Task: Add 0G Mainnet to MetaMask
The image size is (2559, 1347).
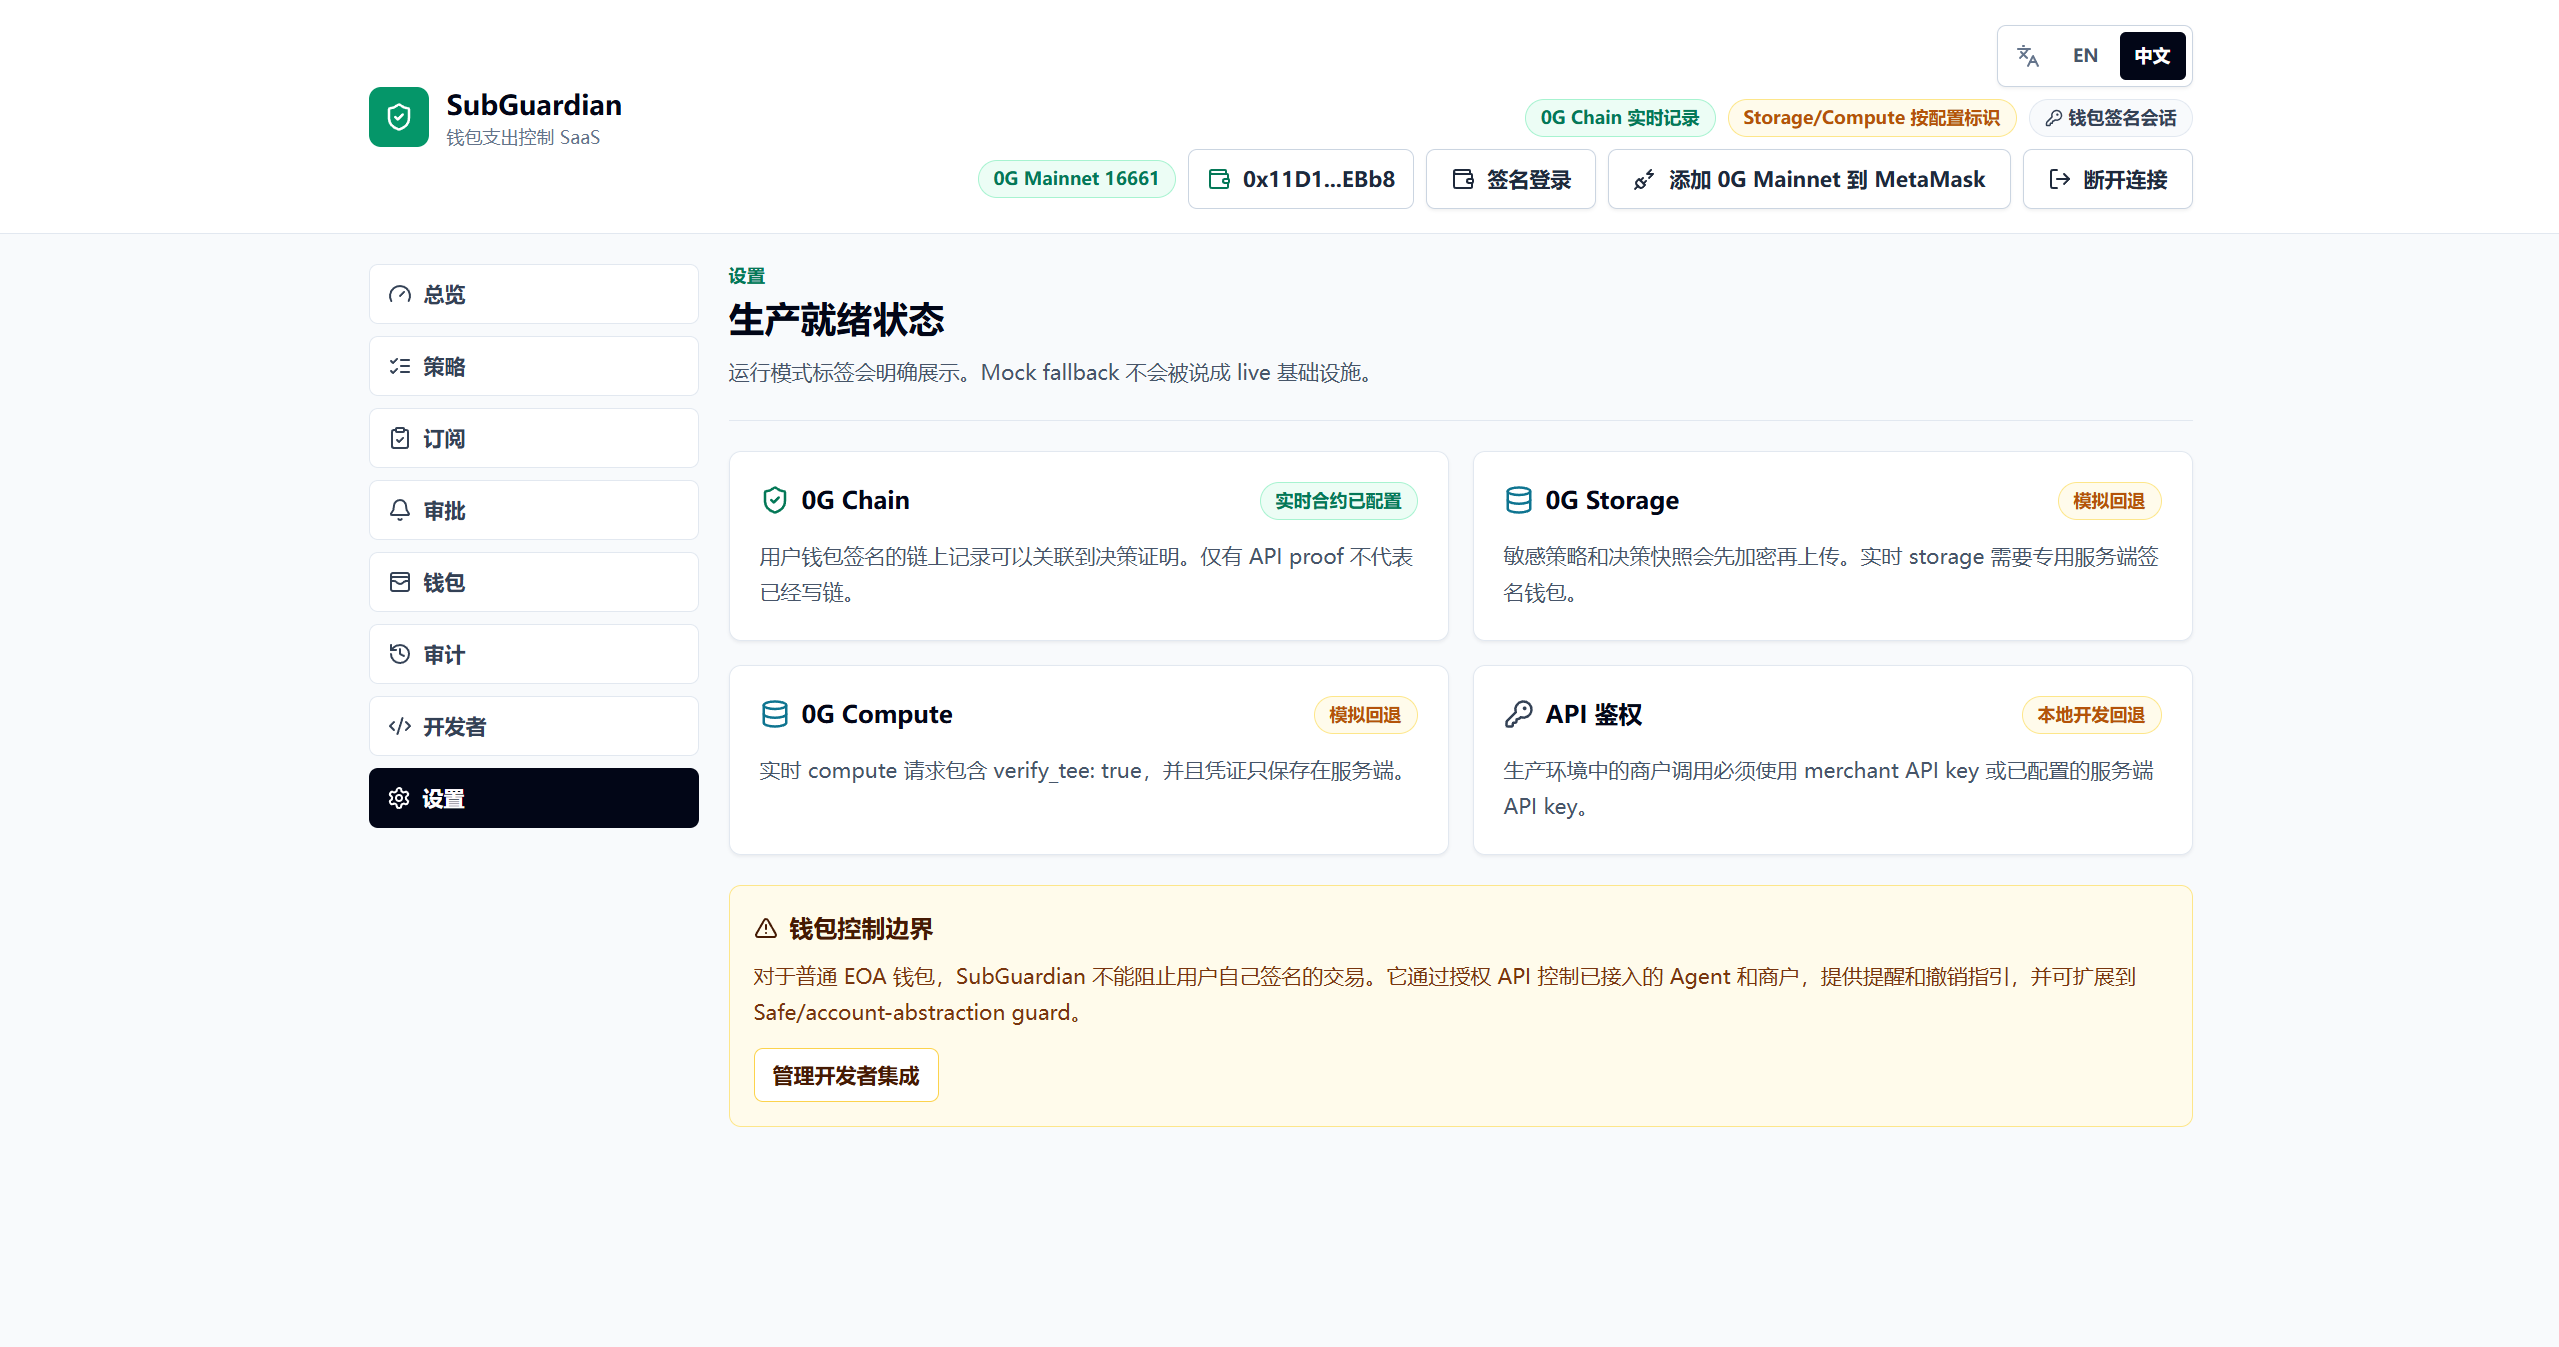Action: pyautogui.click(x=1809, y=179)
